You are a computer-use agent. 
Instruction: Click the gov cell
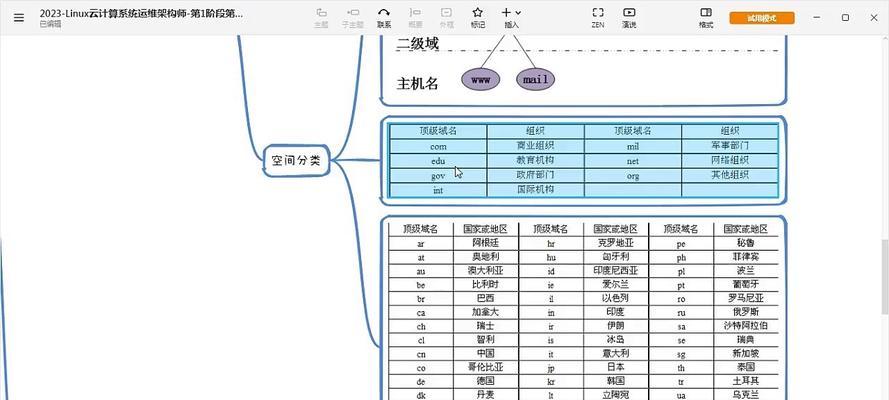(x=438, y=176)
